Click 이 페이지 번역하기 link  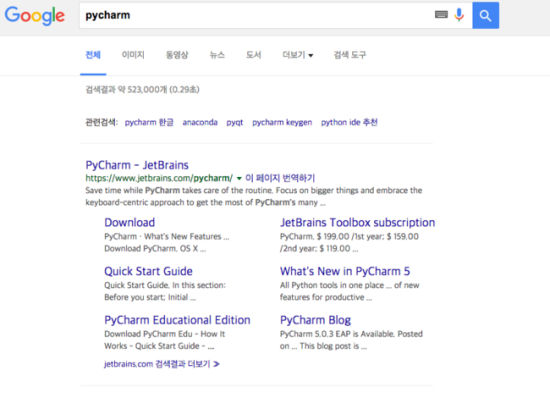pyautogui.click(x=280, y=178)
